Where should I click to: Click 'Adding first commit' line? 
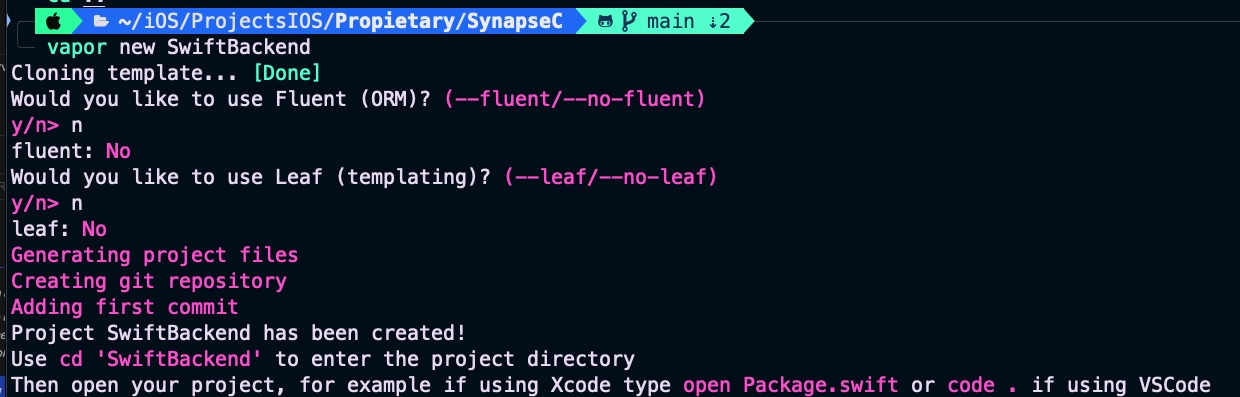tap(125, 307)
